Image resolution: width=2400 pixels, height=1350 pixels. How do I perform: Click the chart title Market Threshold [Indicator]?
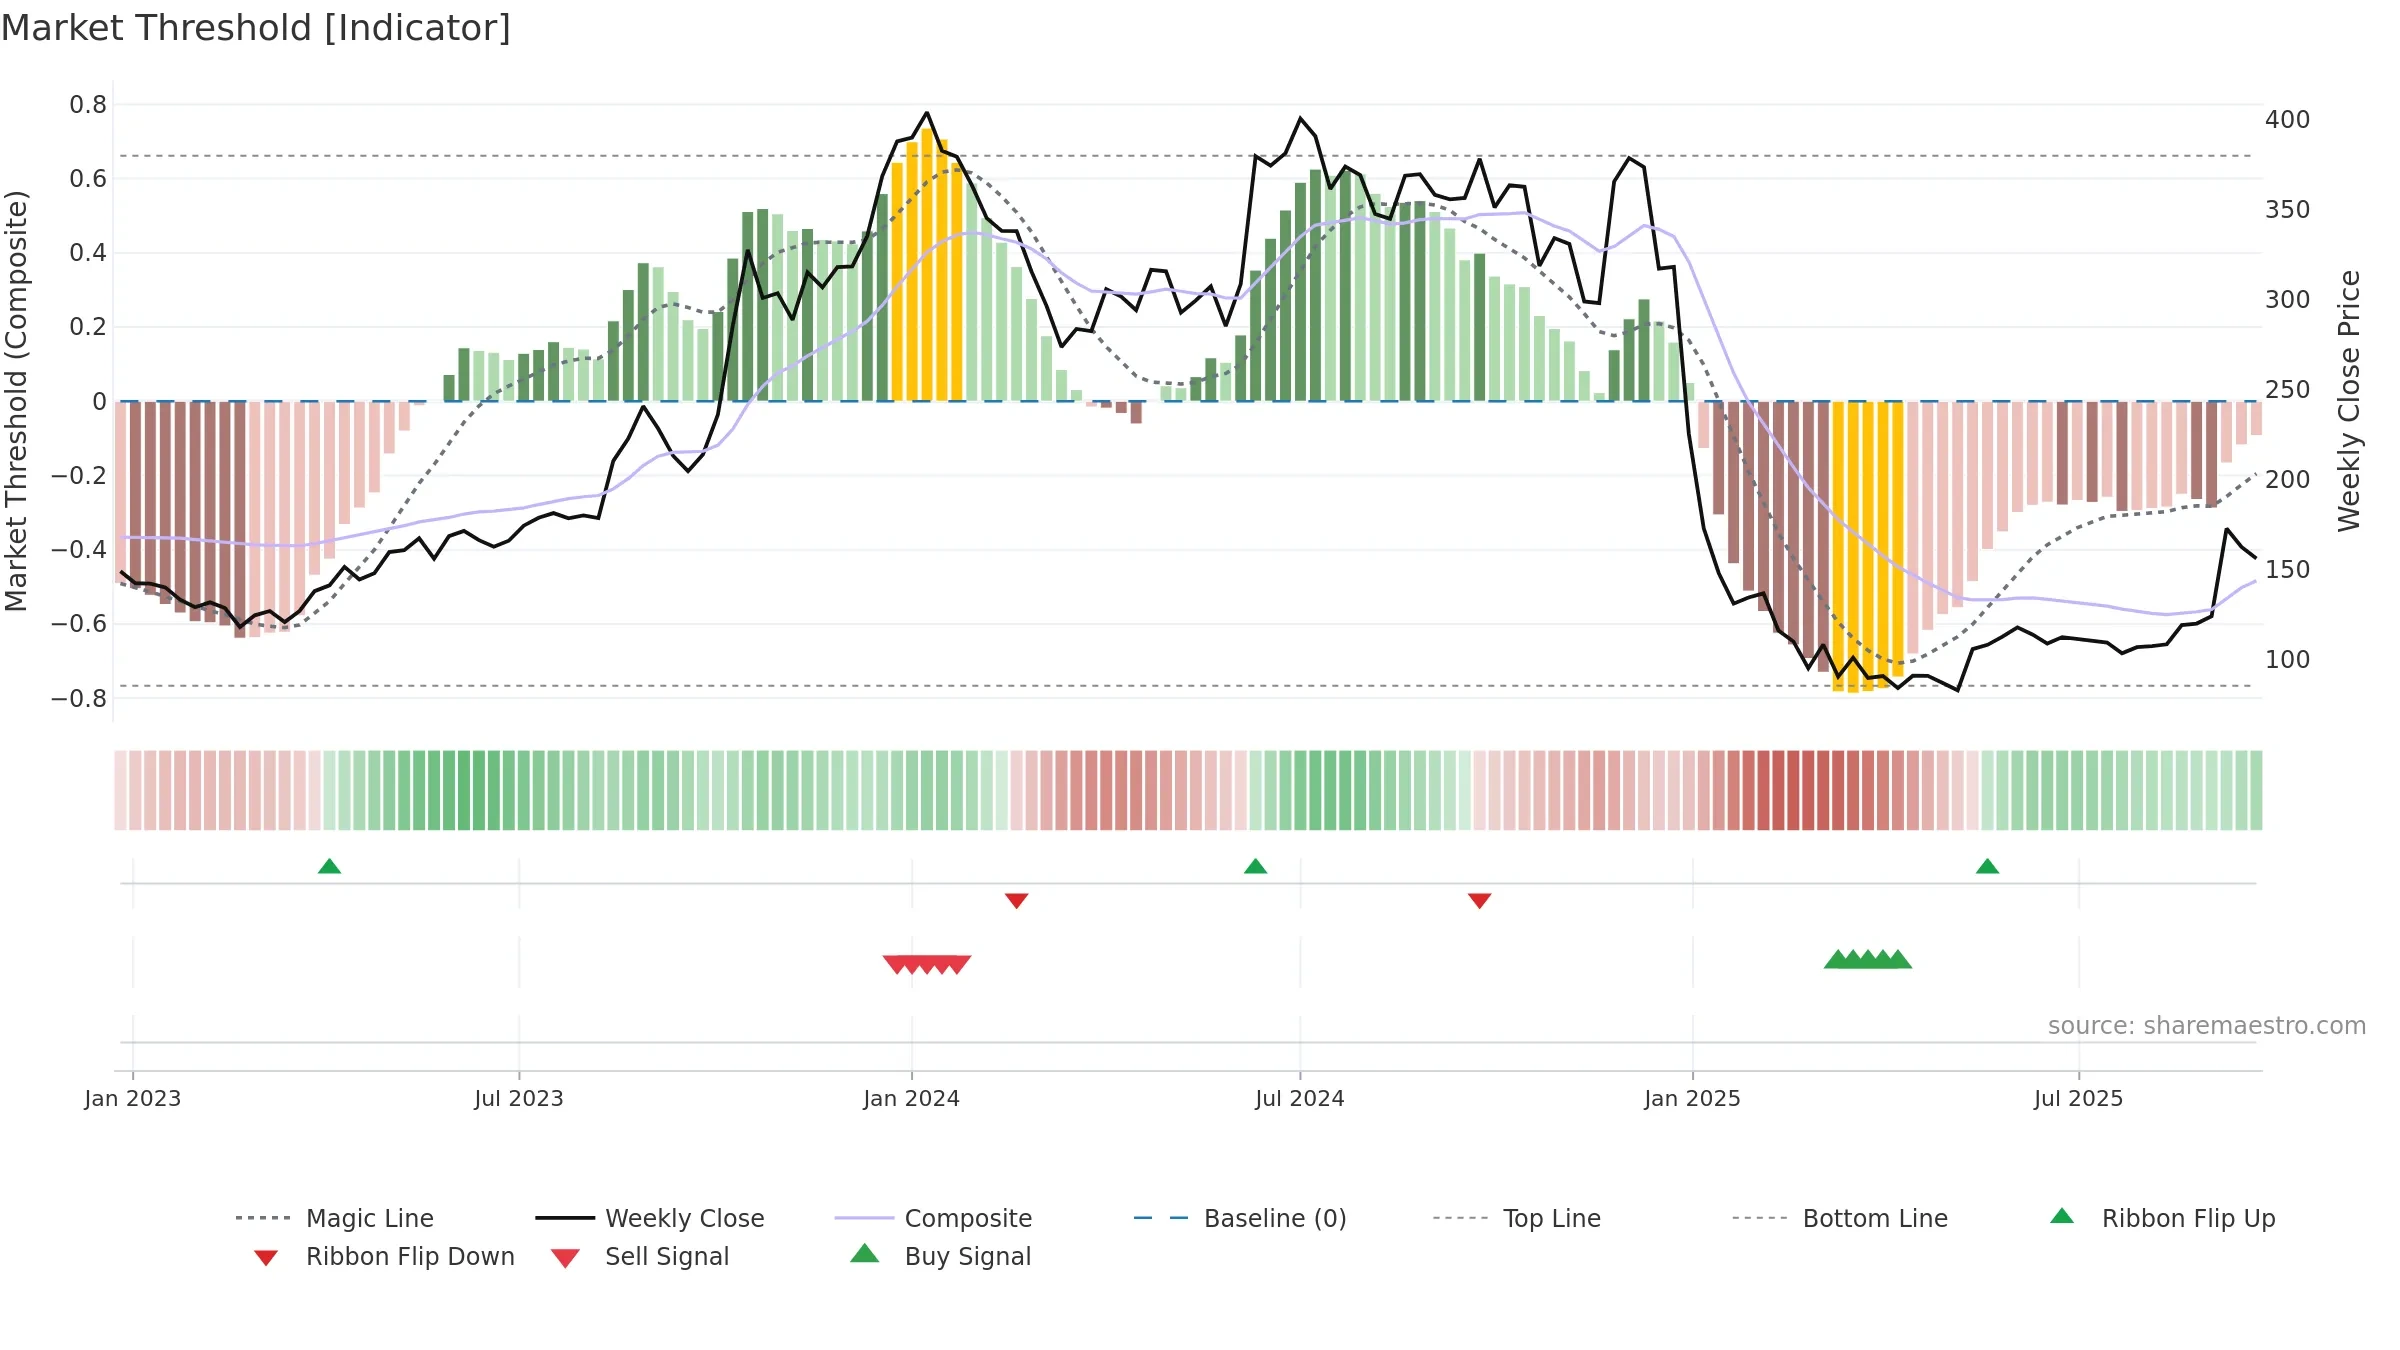[x=256, y=28]
